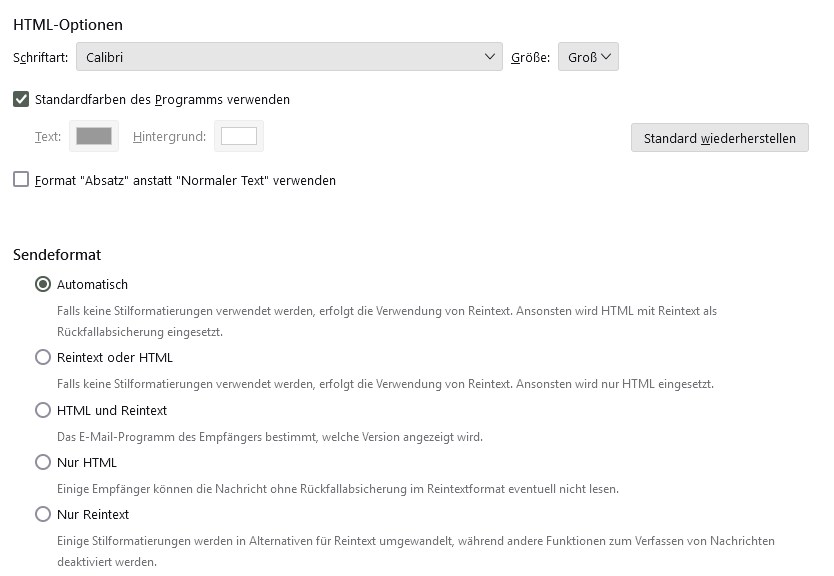Click the Text: label beside gray swatch
This screenshot has height=576, width=834.
[x=48, y=136]
